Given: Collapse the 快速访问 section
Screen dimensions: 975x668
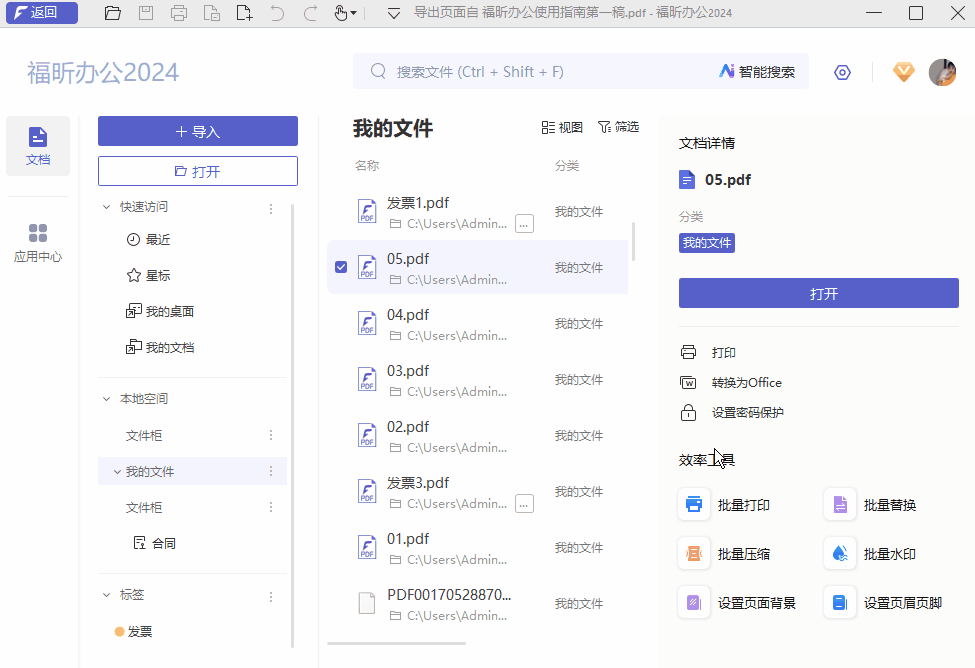Looking at the screenshot, I should [107, 207].
